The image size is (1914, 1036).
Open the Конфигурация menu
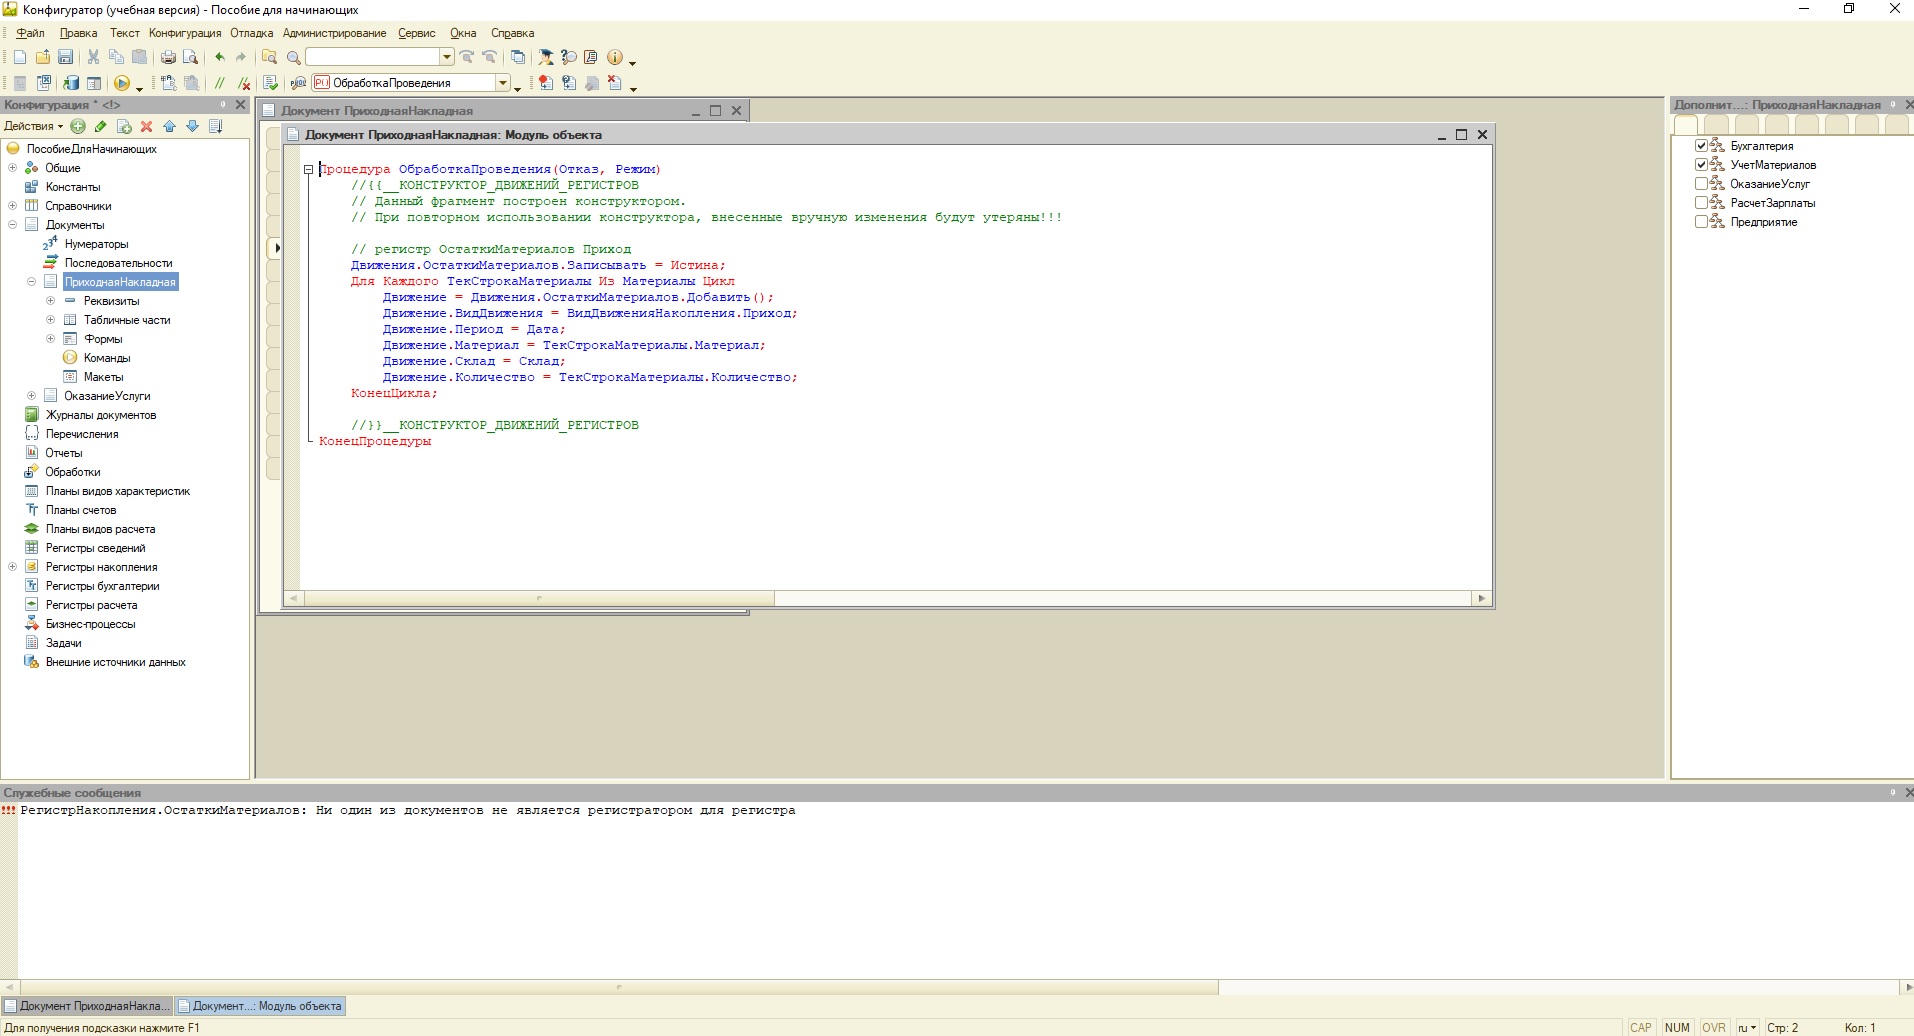(x=185, y=33)
